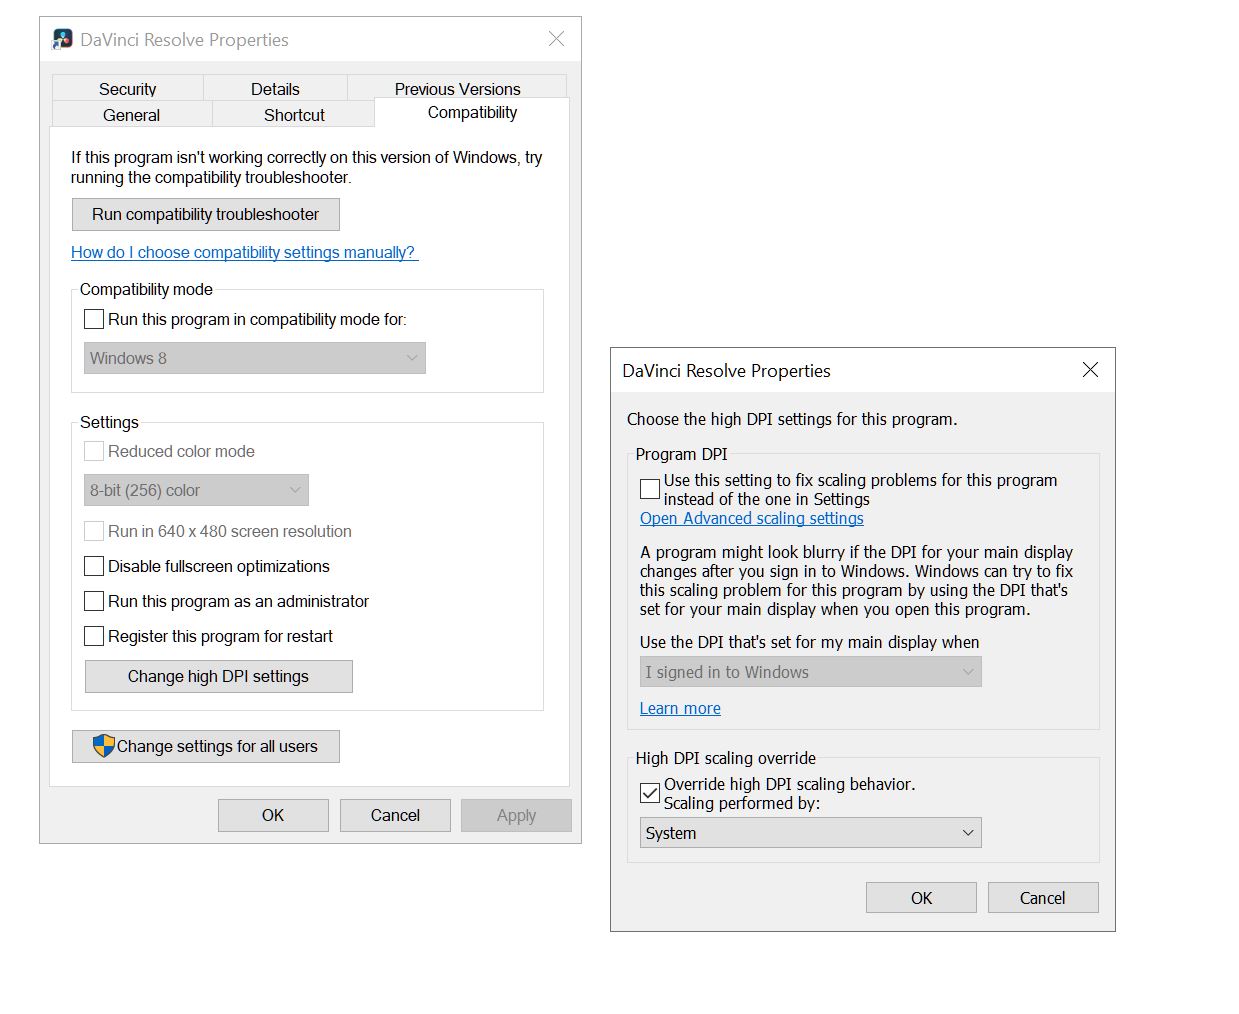Select the Compatibility tab

point(472,112)
